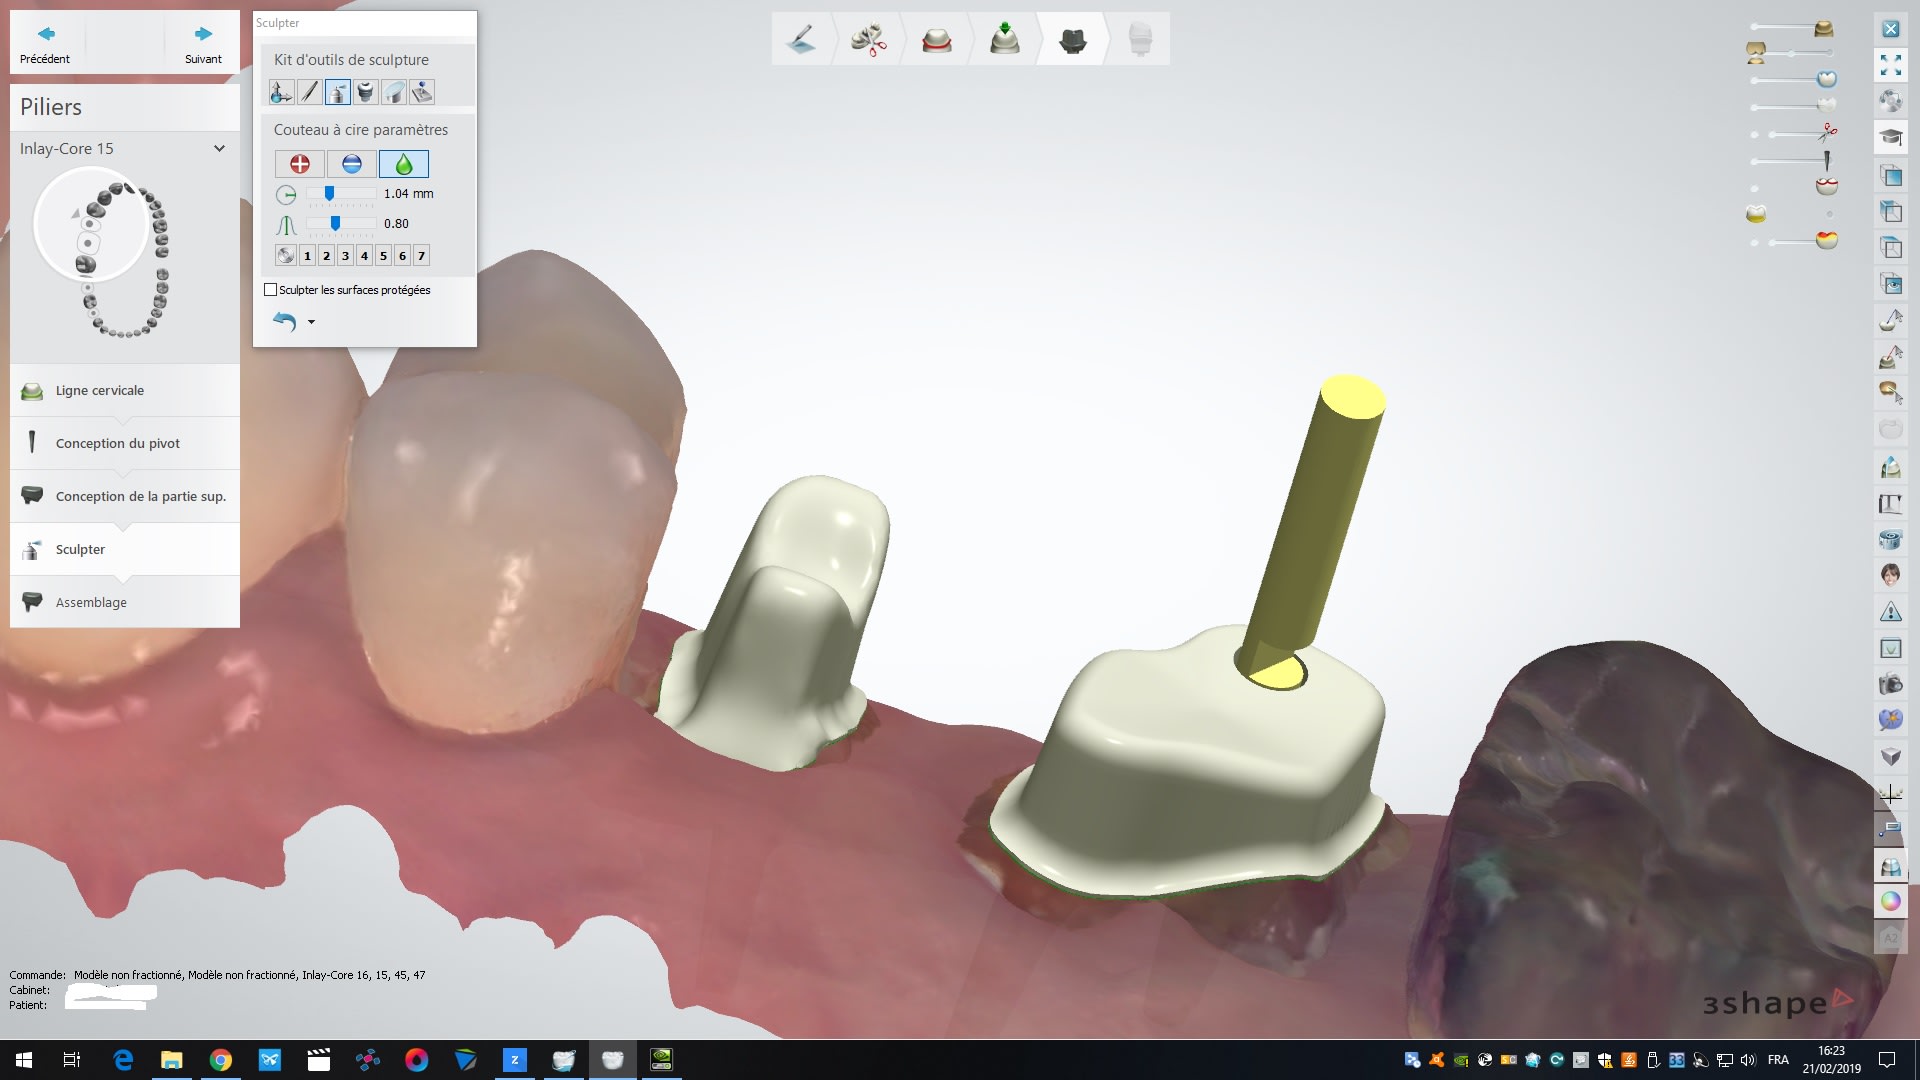Screen dimensions: 1920x1080
Task: Click the Précédent button
Action: click(45, 43)
